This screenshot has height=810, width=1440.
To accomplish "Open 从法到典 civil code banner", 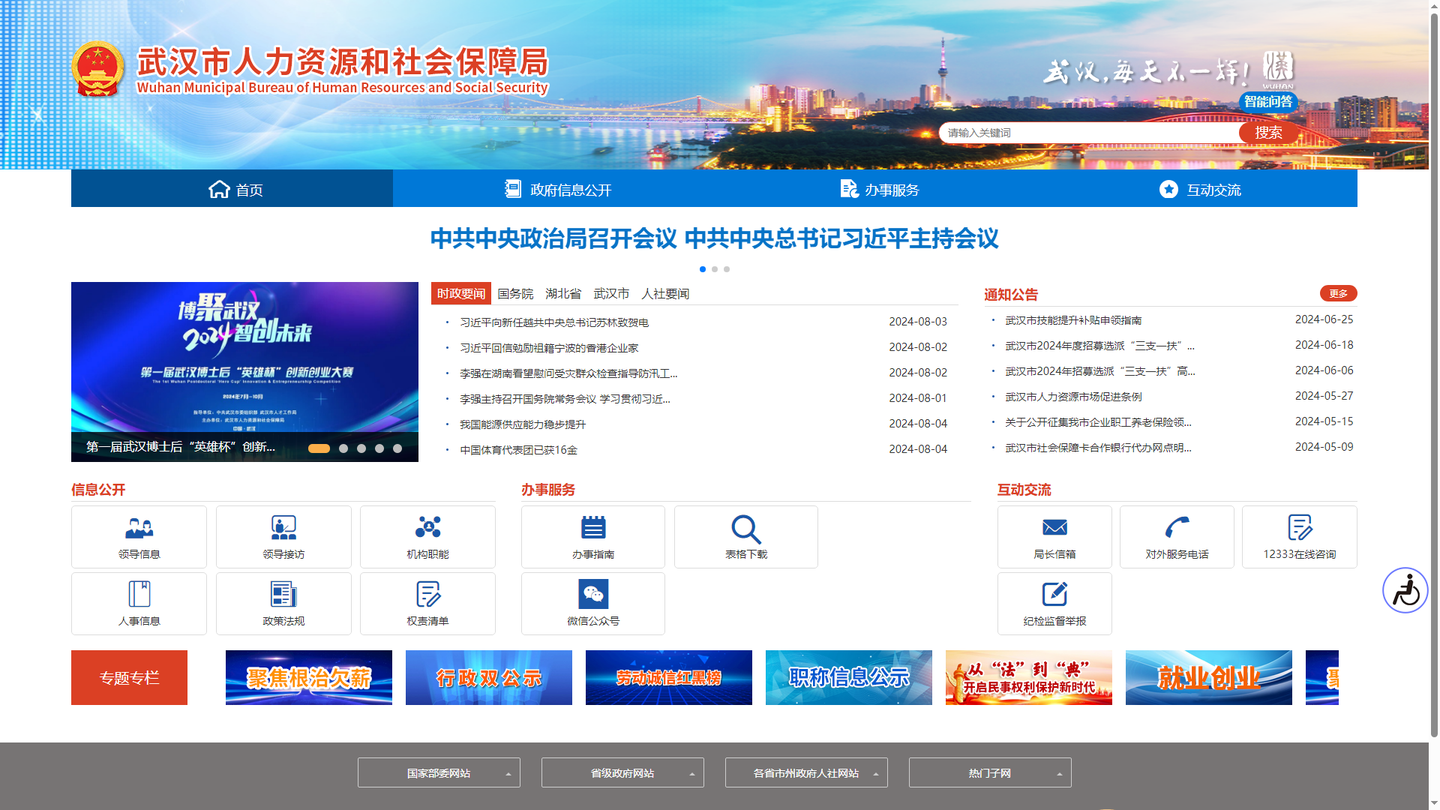I will coord(1029,677).
